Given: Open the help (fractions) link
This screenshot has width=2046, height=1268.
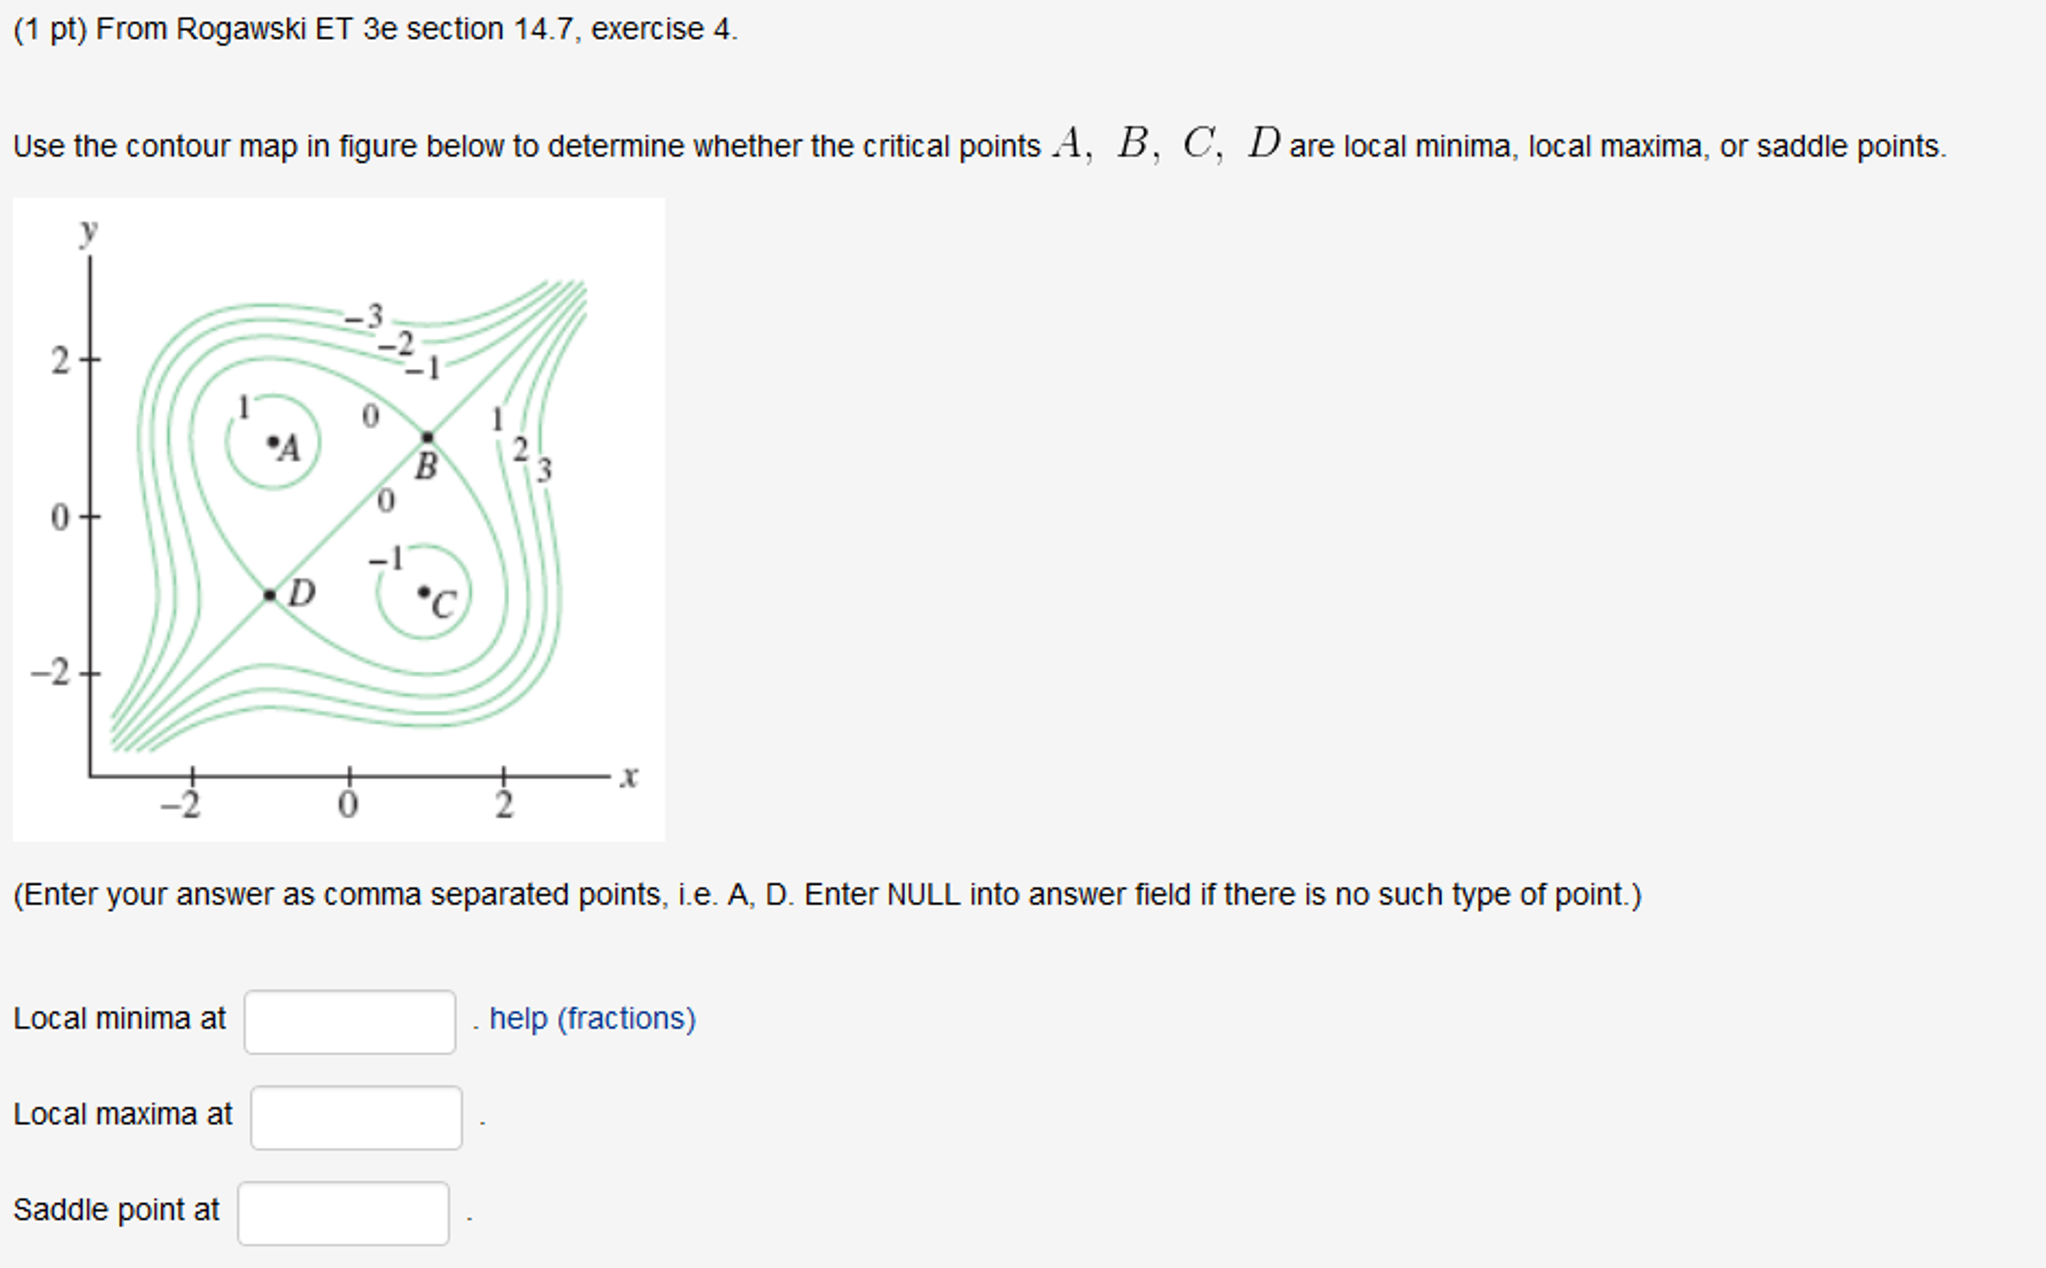Looking at the screenshot, I should click(592, 1020).
